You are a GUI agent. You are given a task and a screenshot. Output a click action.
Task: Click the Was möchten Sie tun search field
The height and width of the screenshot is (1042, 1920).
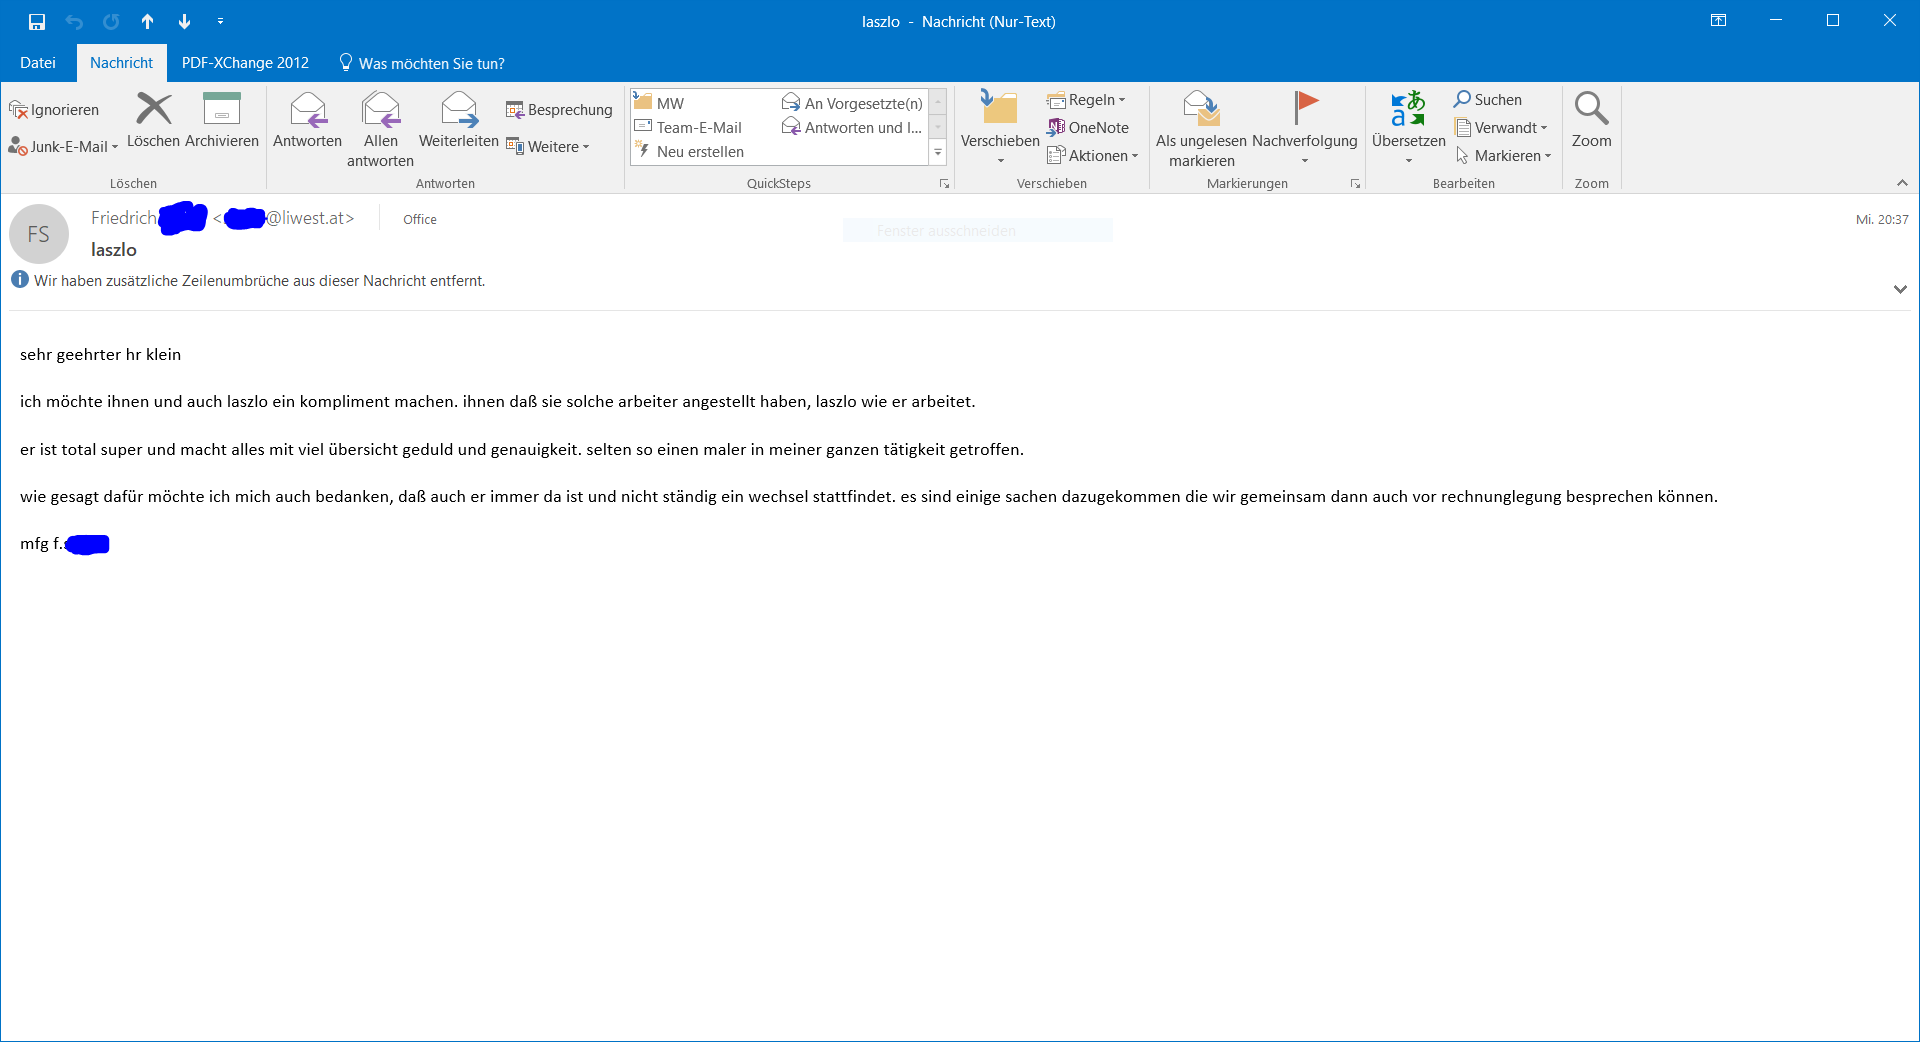422,63
